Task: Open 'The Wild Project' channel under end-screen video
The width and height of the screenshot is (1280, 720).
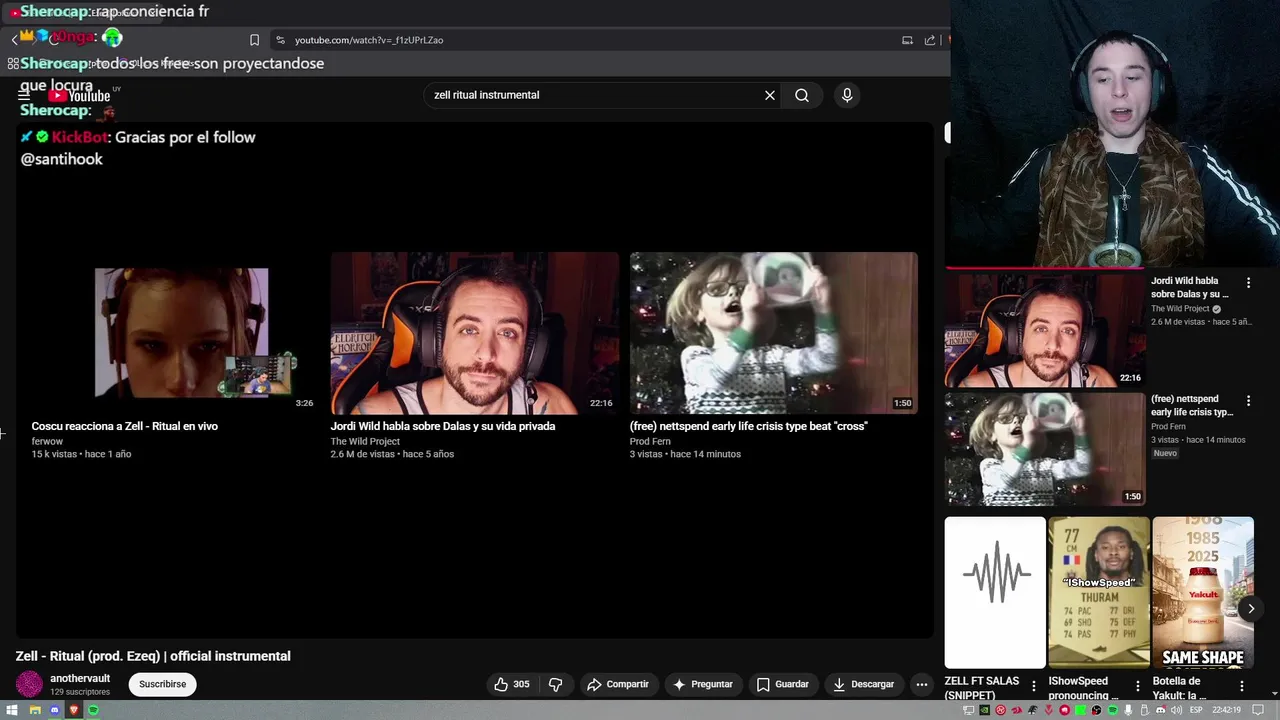Action: point(365,441)
